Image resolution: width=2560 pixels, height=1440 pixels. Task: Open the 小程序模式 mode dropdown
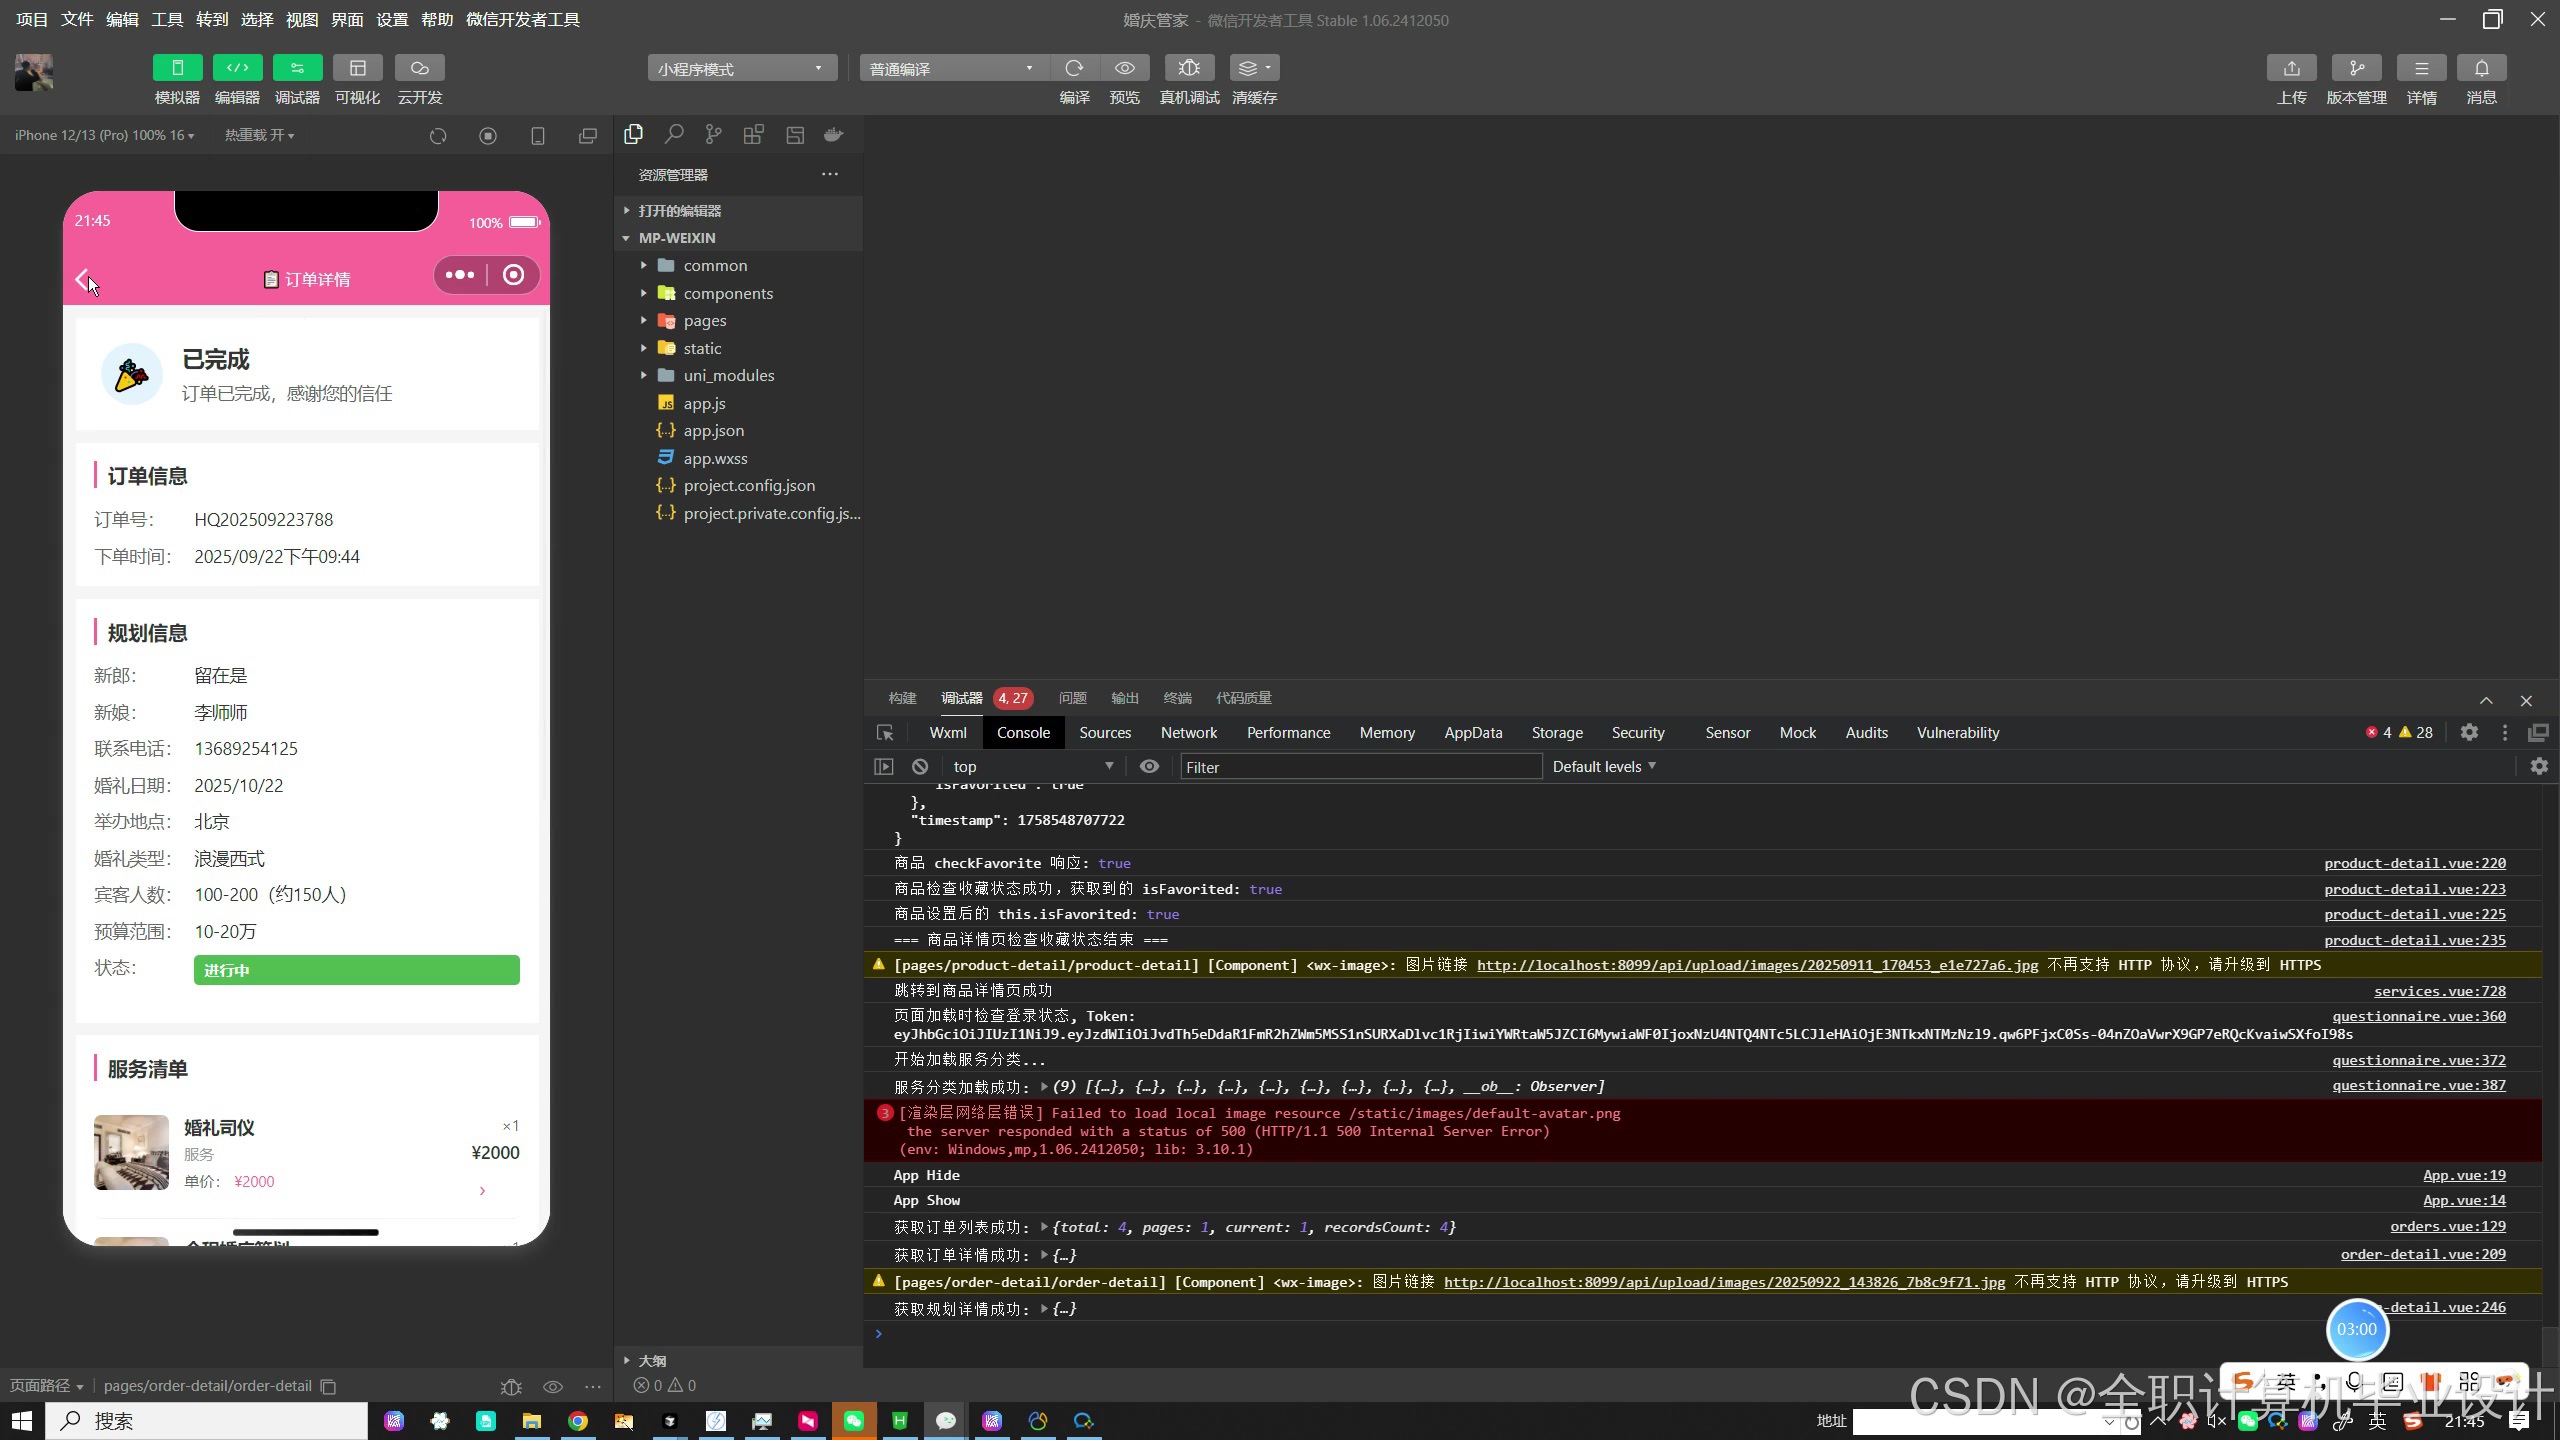tap(741, 68)
